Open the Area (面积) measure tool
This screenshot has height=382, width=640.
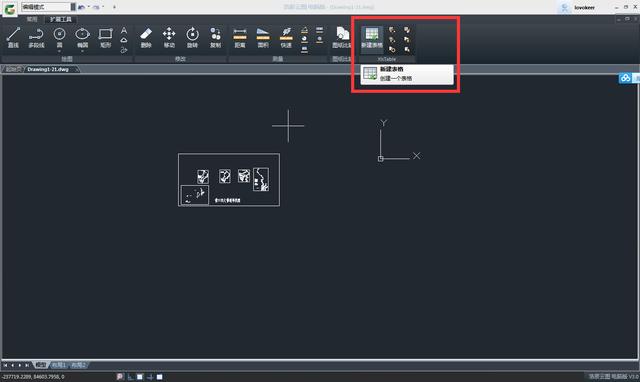pos(263,38)
